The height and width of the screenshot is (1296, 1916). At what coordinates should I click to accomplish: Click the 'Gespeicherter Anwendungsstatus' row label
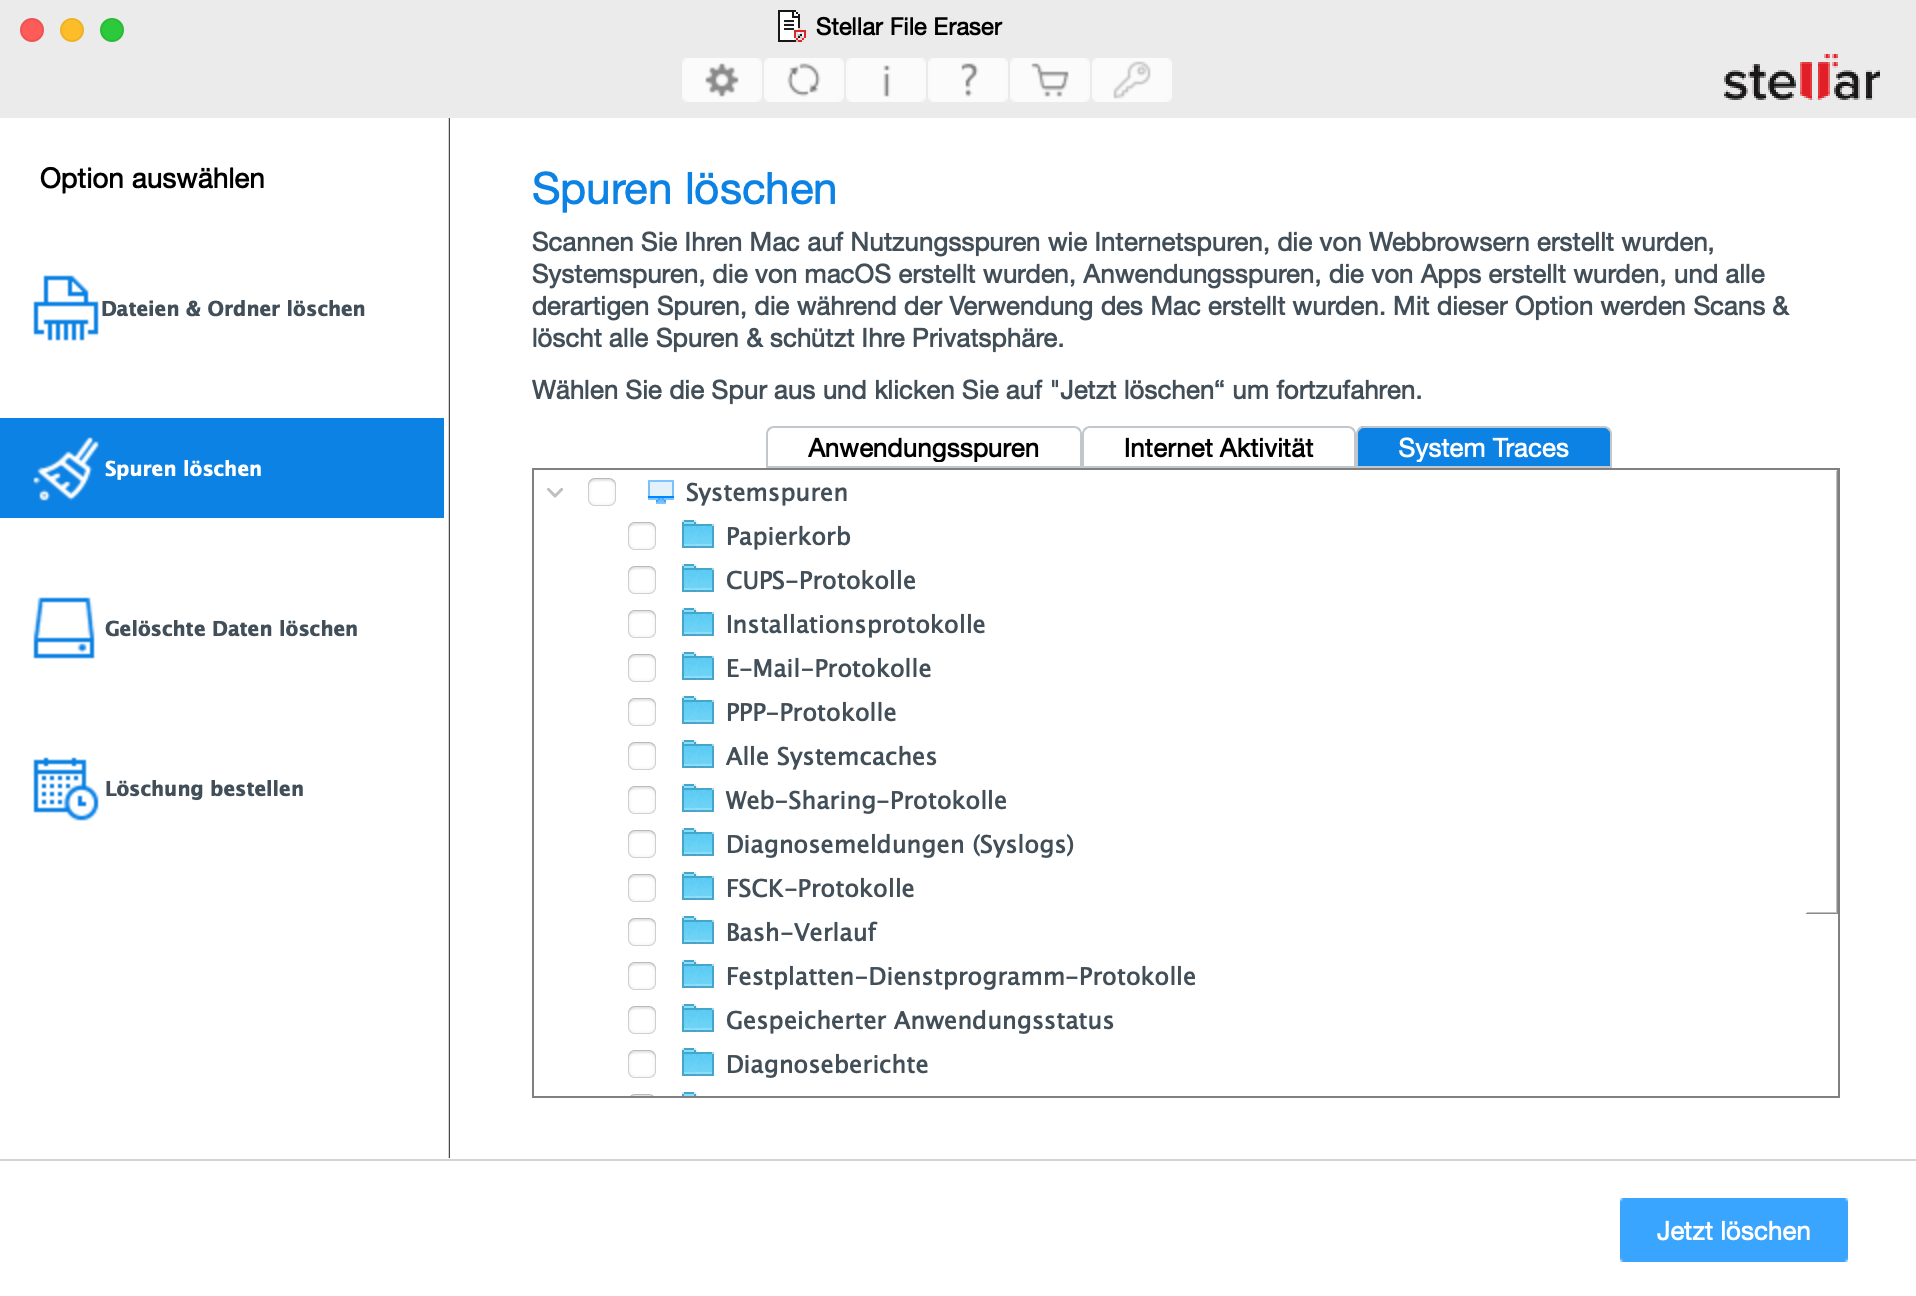pos(920,1020)
